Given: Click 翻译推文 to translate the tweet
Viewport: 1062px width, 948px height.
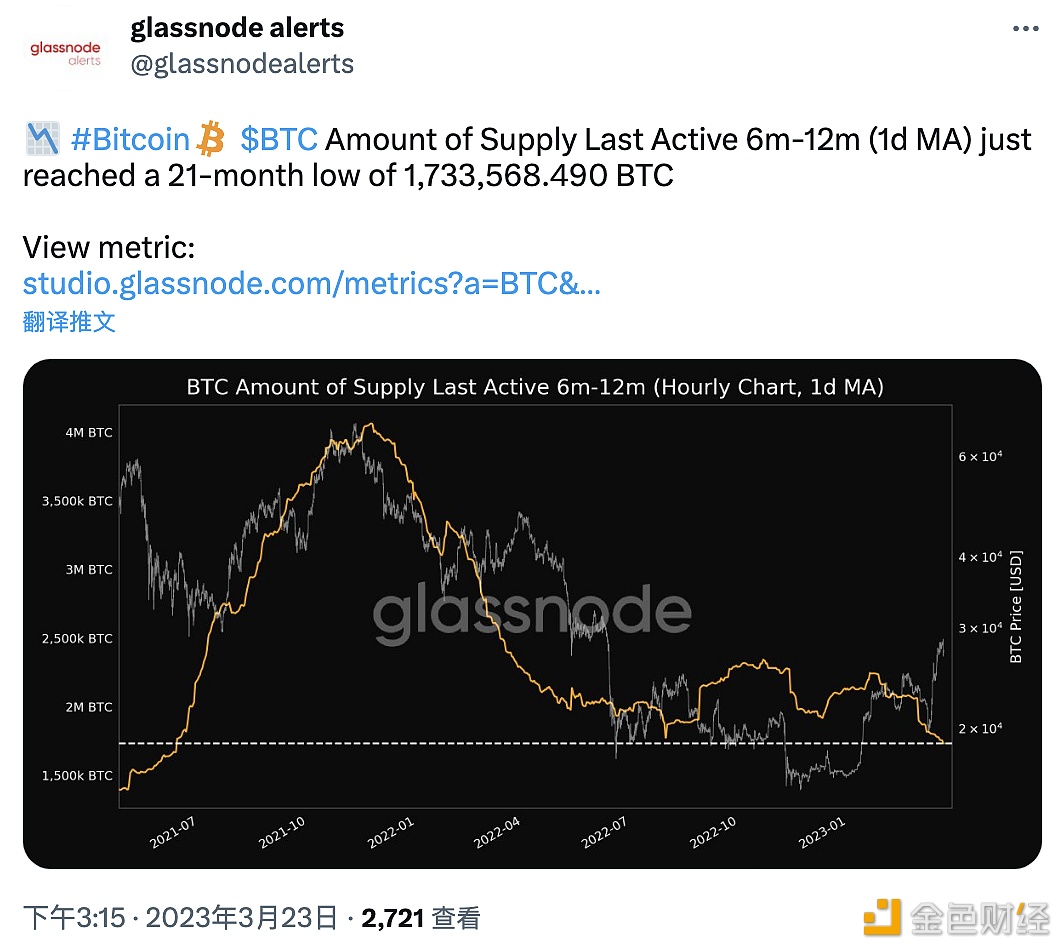Looking at the screenshot, I should (69, 322).
